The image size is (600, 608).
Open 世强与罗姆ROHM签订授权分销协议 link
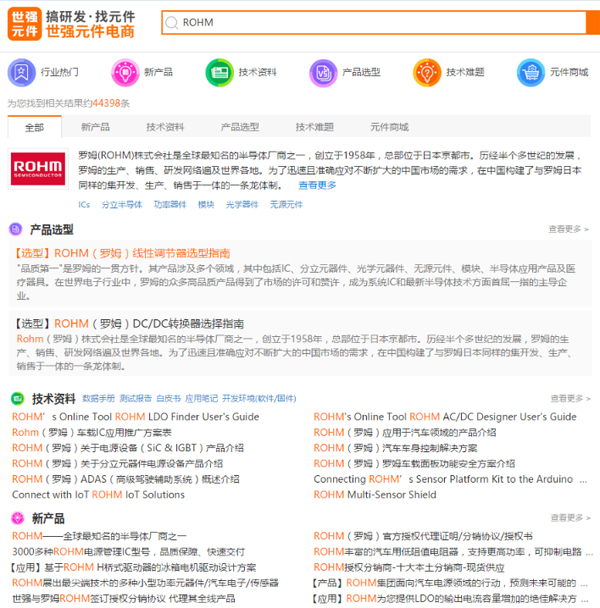[x=123, y=598]
